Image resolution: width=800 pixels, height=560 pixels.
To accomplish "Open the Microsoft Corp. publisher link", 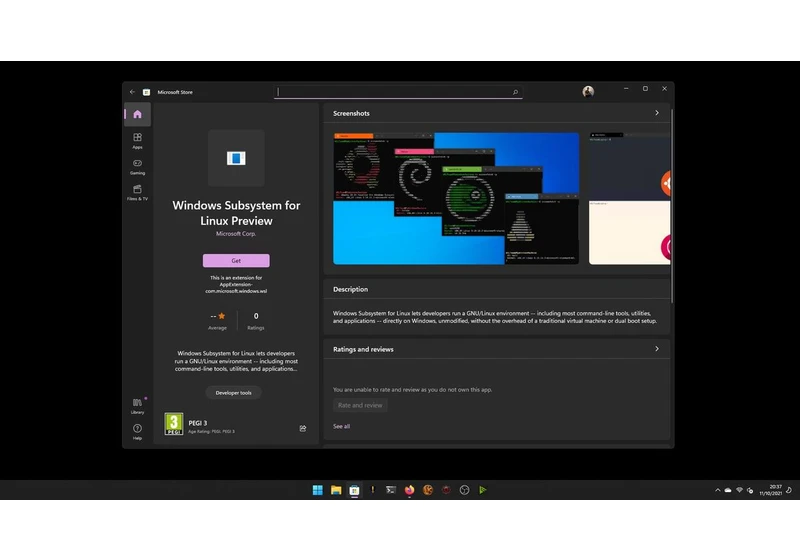I will point(236,234).
